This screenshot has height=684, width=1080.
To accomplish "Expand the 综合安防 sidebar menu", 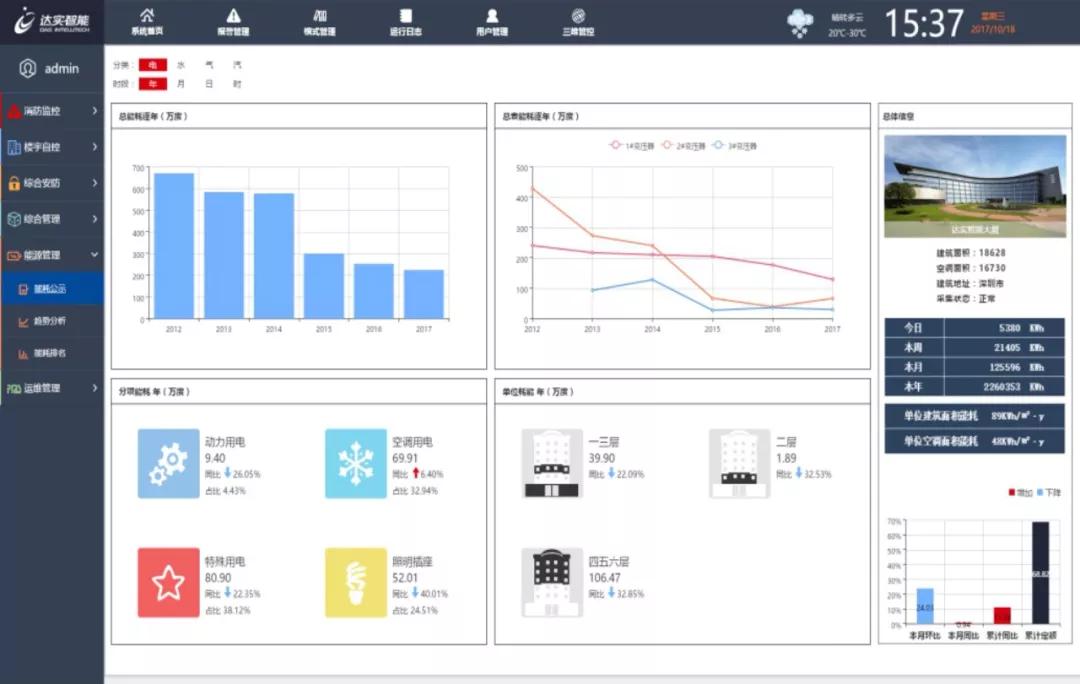I will click(52, 183).
